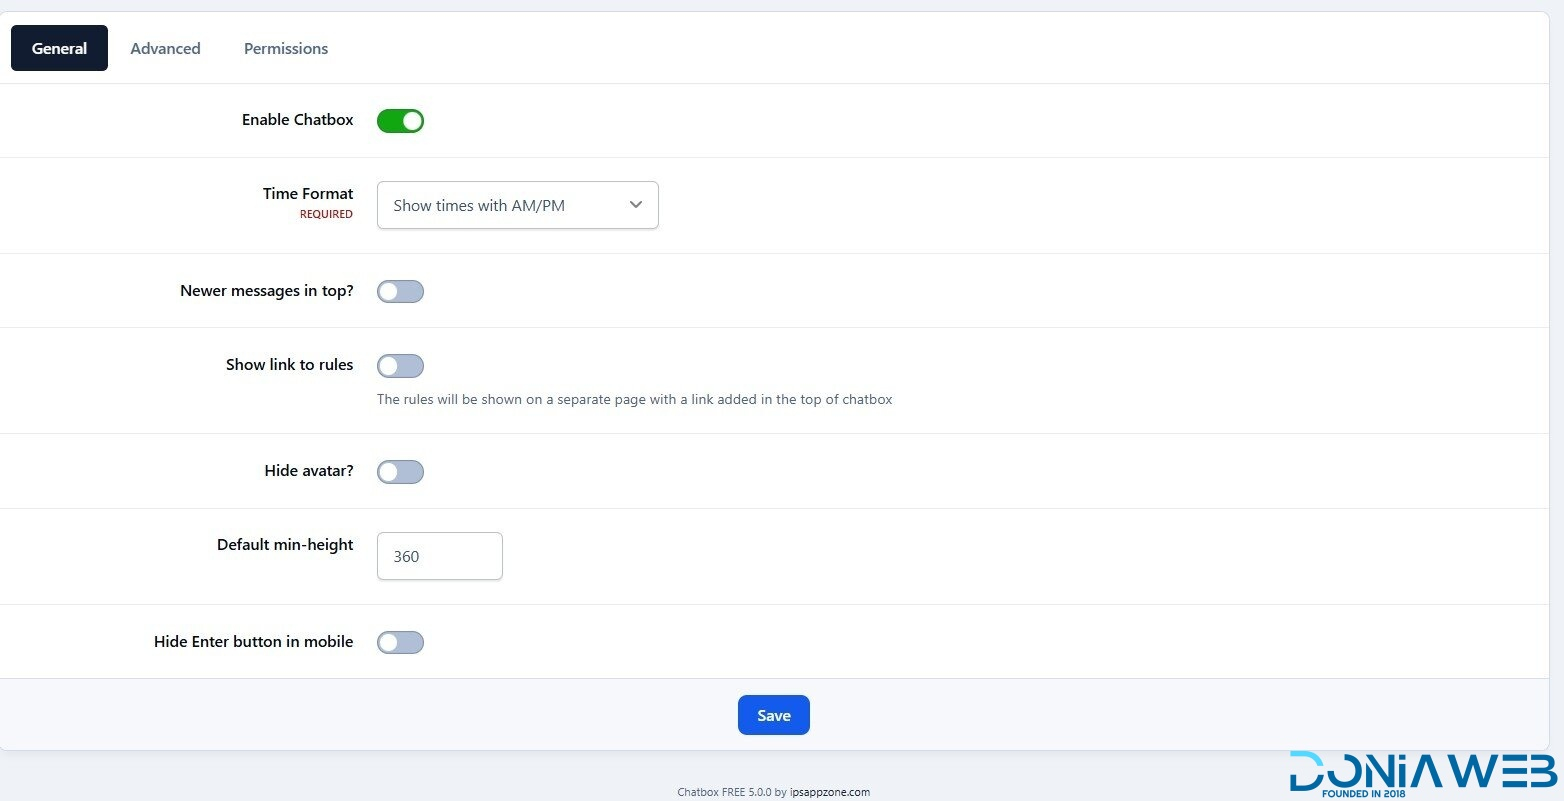Screen dimensions: 1564x801
Task: Open the ipsappzone.com footer link
Action: pos(829,792)
